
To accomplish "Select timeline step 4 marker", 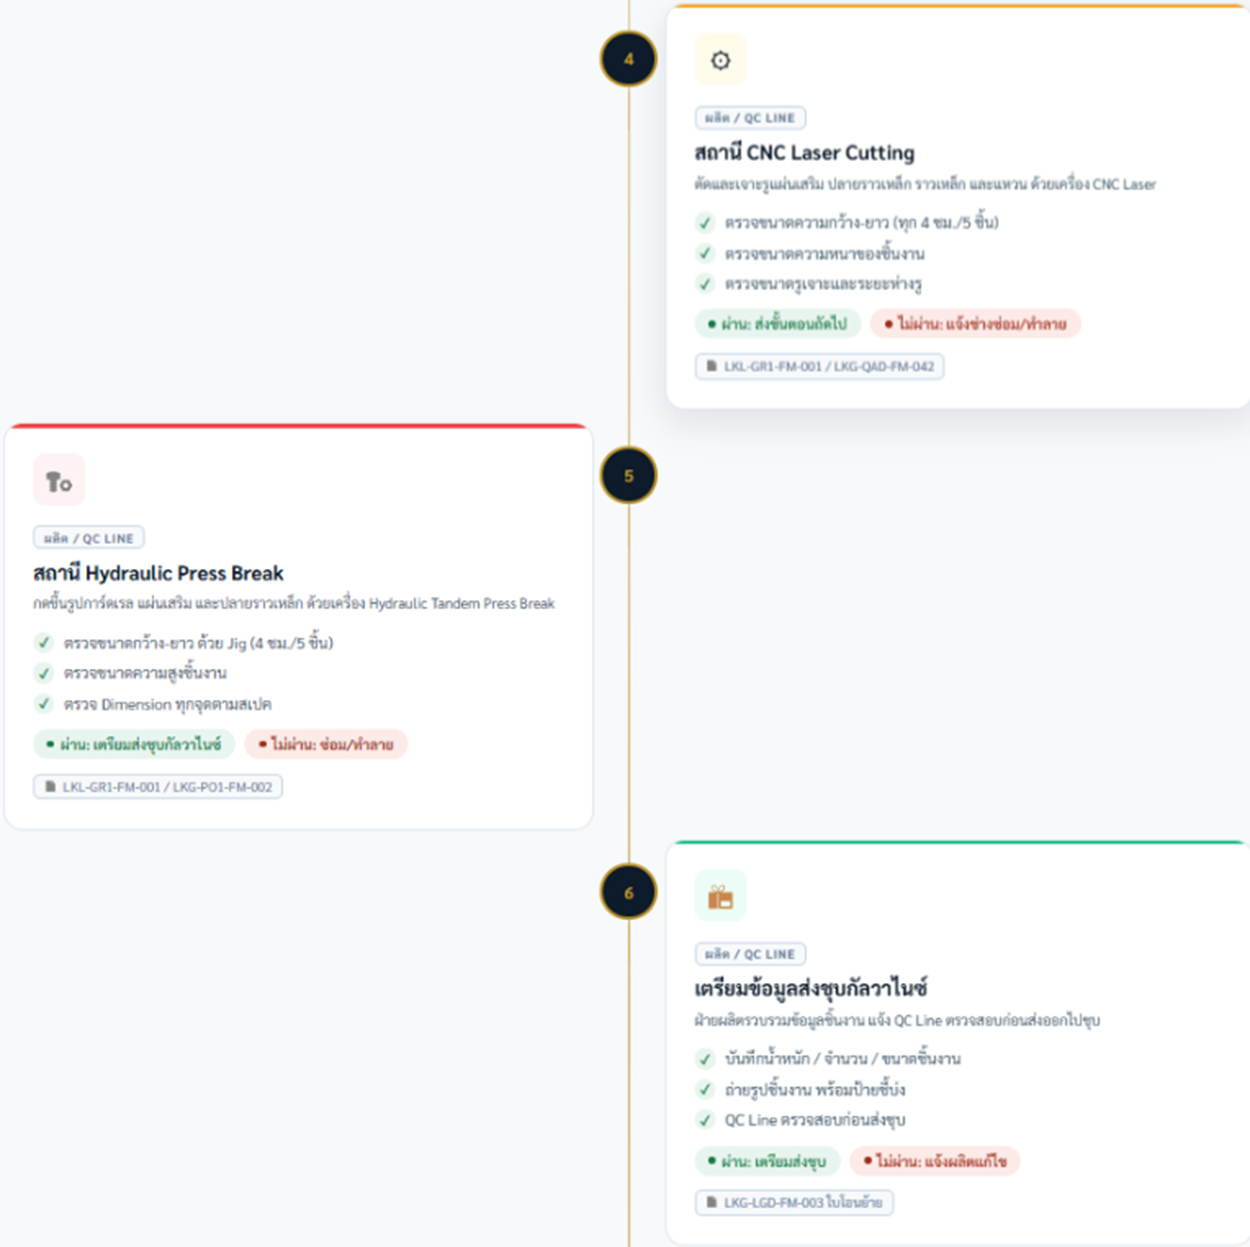I will (628, 59).
